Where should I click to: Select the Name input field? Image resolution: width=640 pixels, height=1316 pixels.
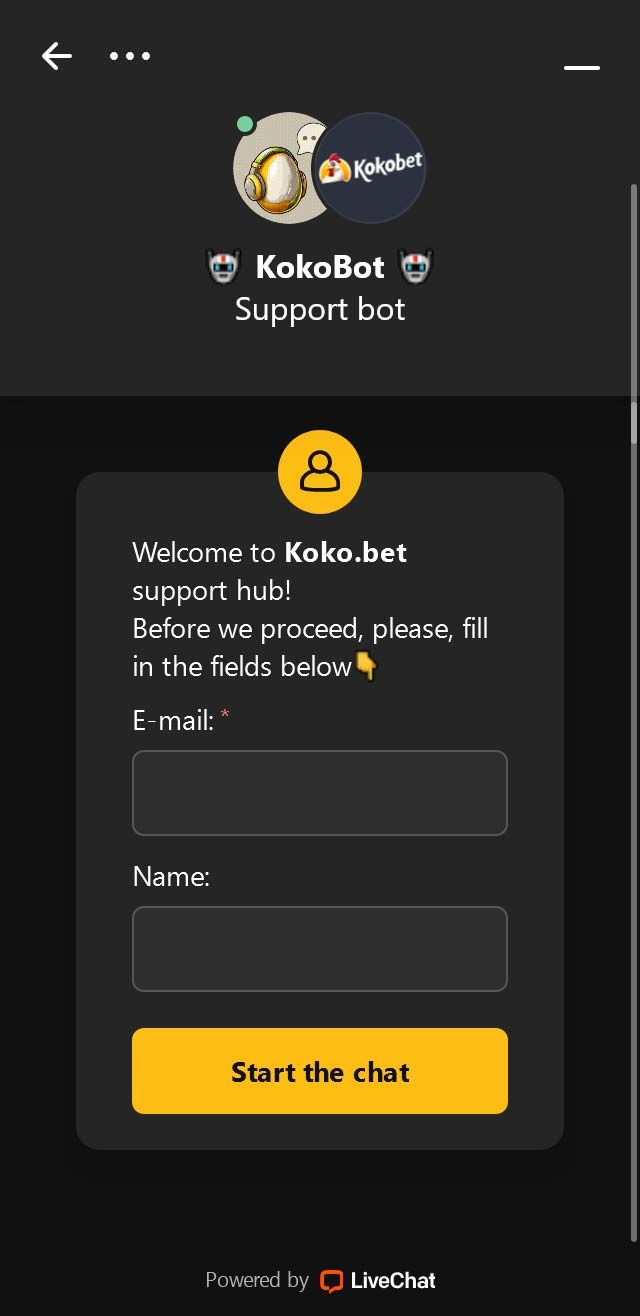coord(320,949)
